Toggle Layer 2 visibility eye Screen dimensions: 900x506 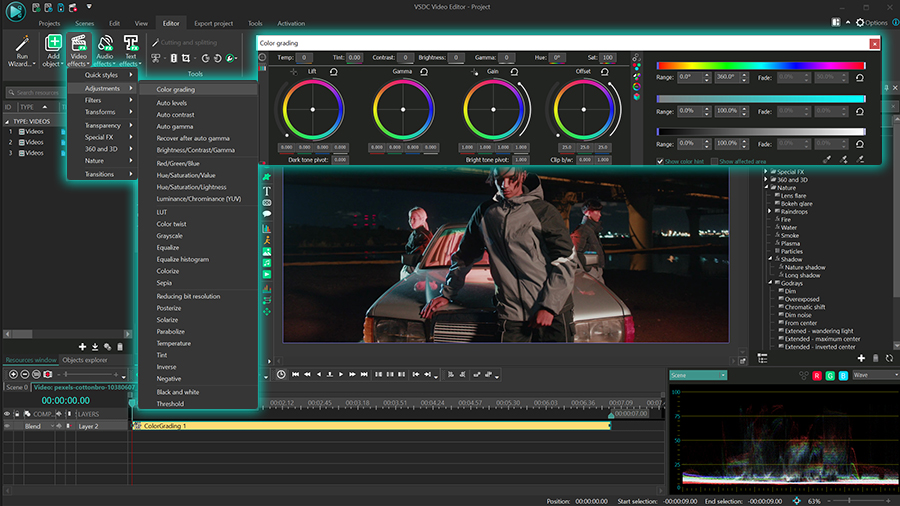(7, 426)
